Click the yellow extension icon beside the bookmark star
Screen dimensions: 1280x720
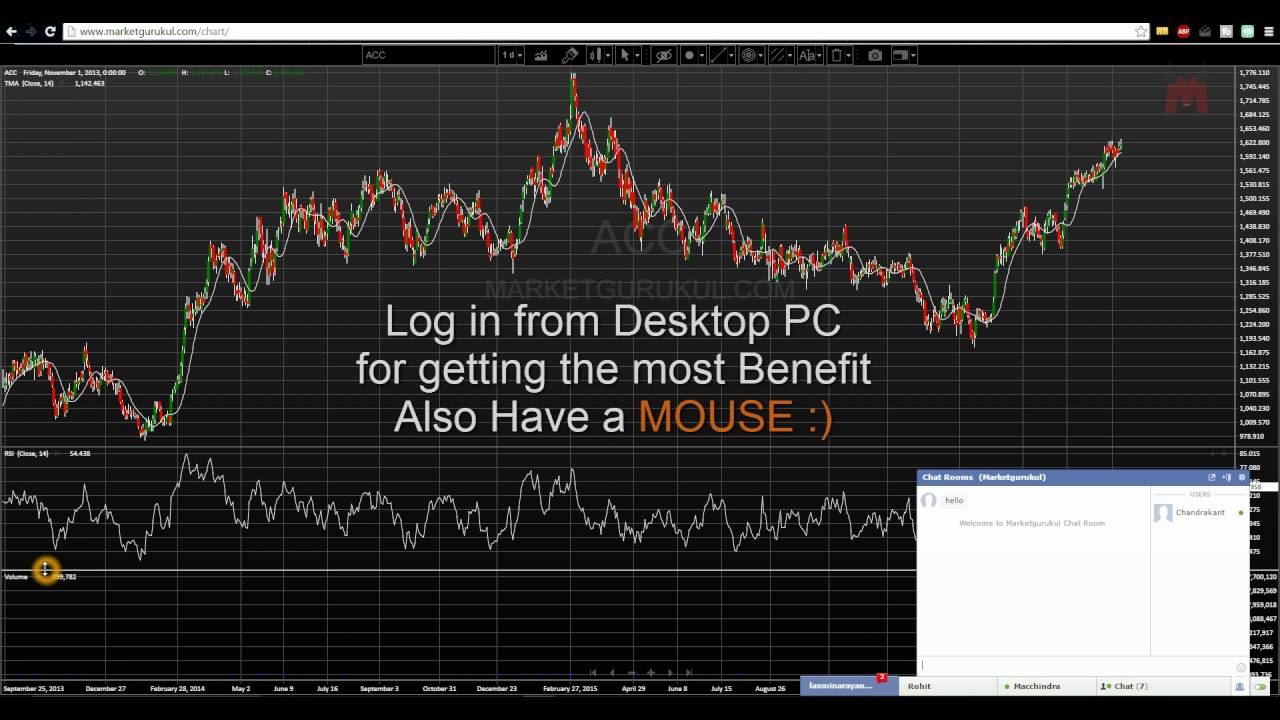1162,31
